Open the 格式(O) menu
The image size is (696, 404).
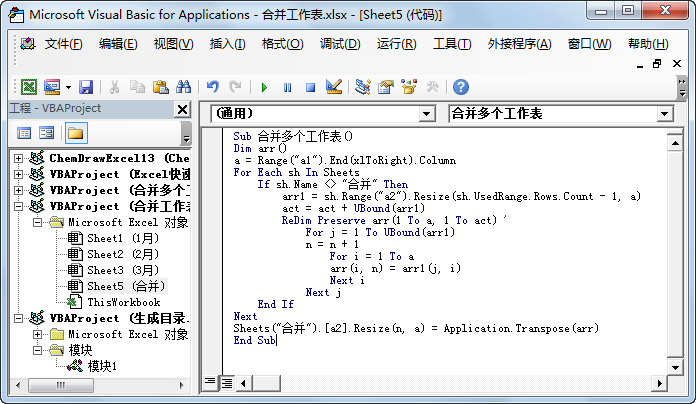(x=283, y=44)
